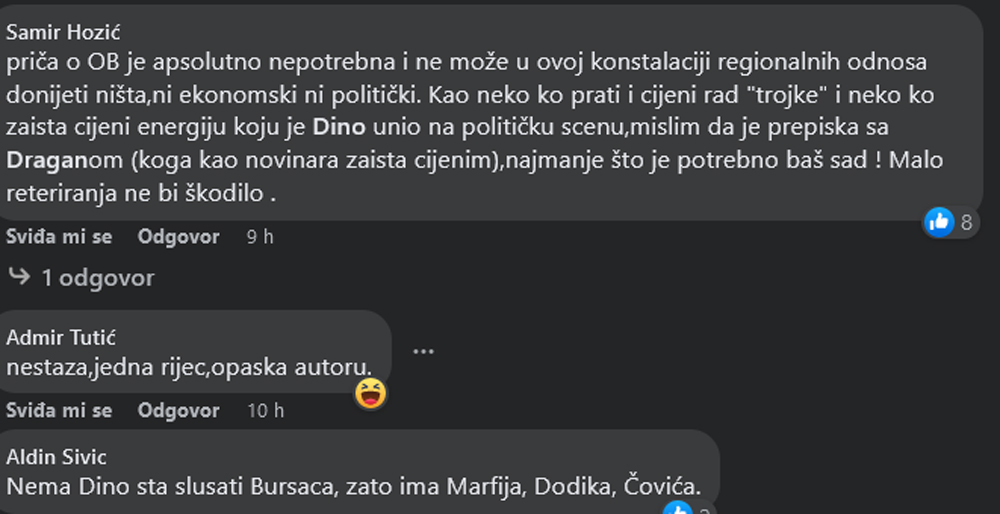Toggle 'Sviđa mi se' on Admir Tutić's comment
Screen dimensions: 1000x514
59,411
